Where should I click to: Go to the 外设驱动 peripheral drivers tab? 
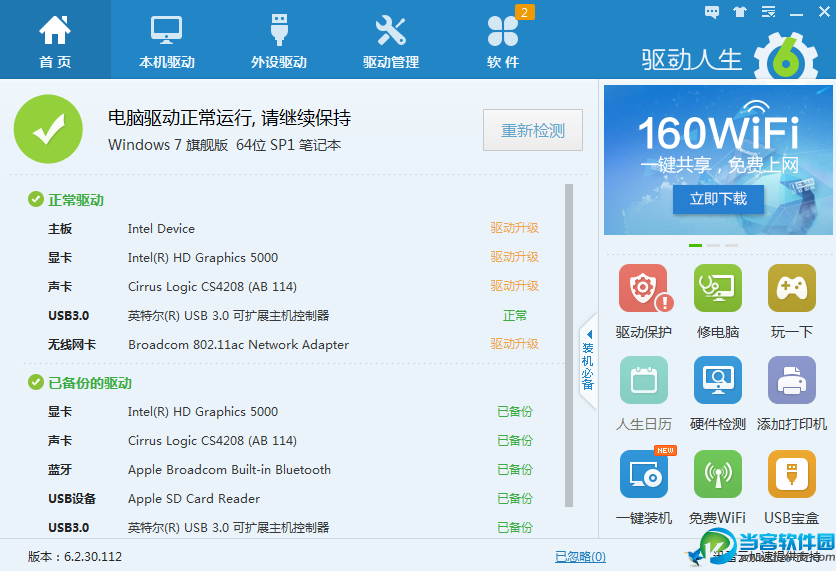tap(278, 40)
